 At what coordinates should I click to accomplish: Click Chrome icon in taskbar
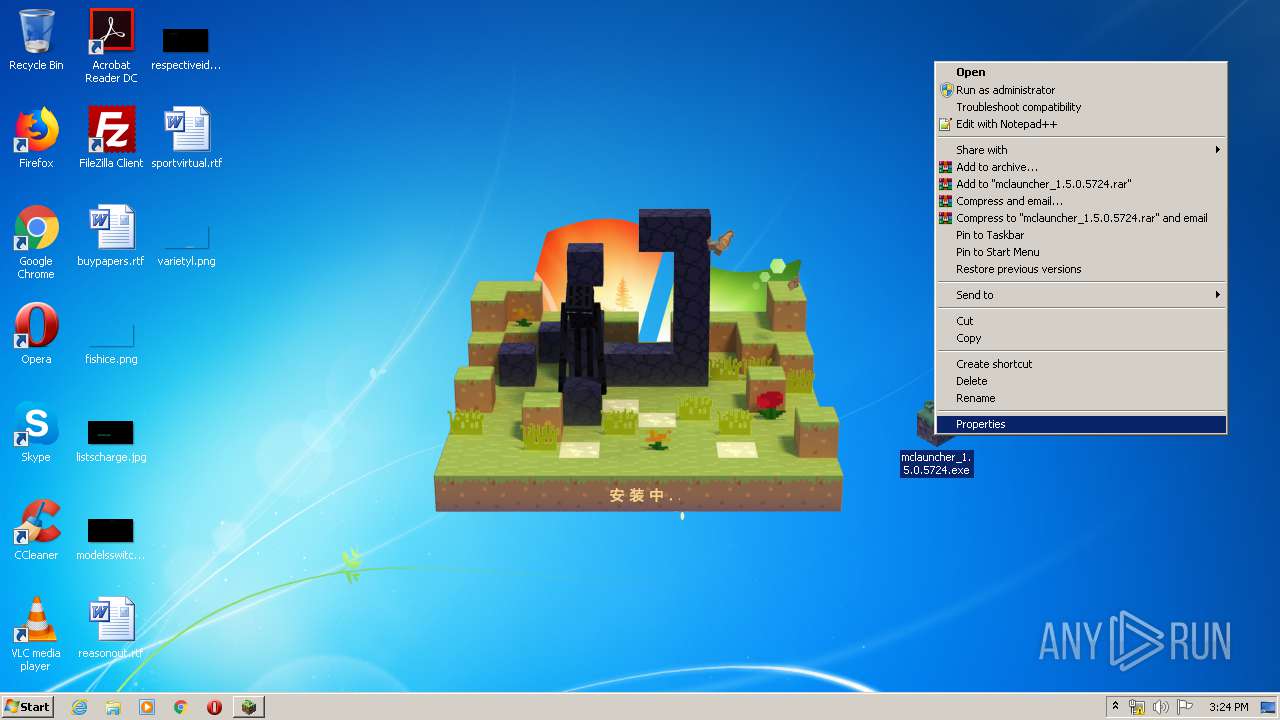tap(181, 707)
